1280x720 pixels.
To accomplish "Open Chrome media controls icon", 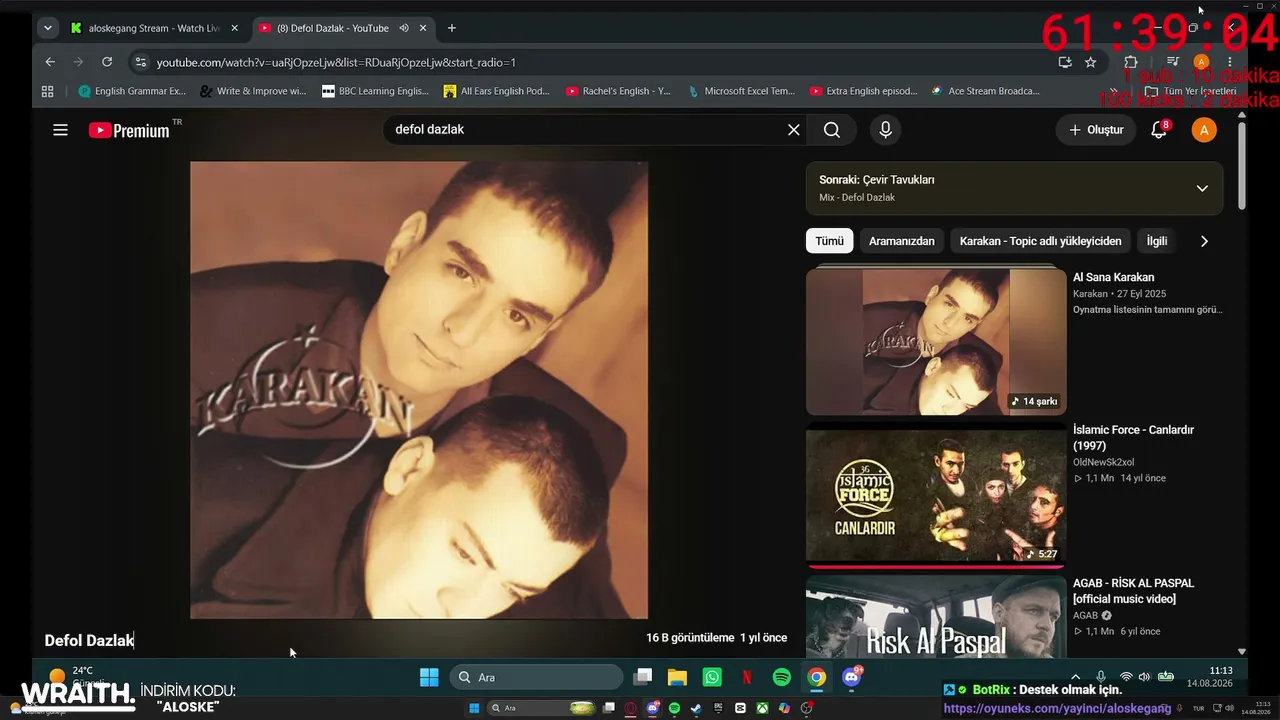I will [1173, 62].
